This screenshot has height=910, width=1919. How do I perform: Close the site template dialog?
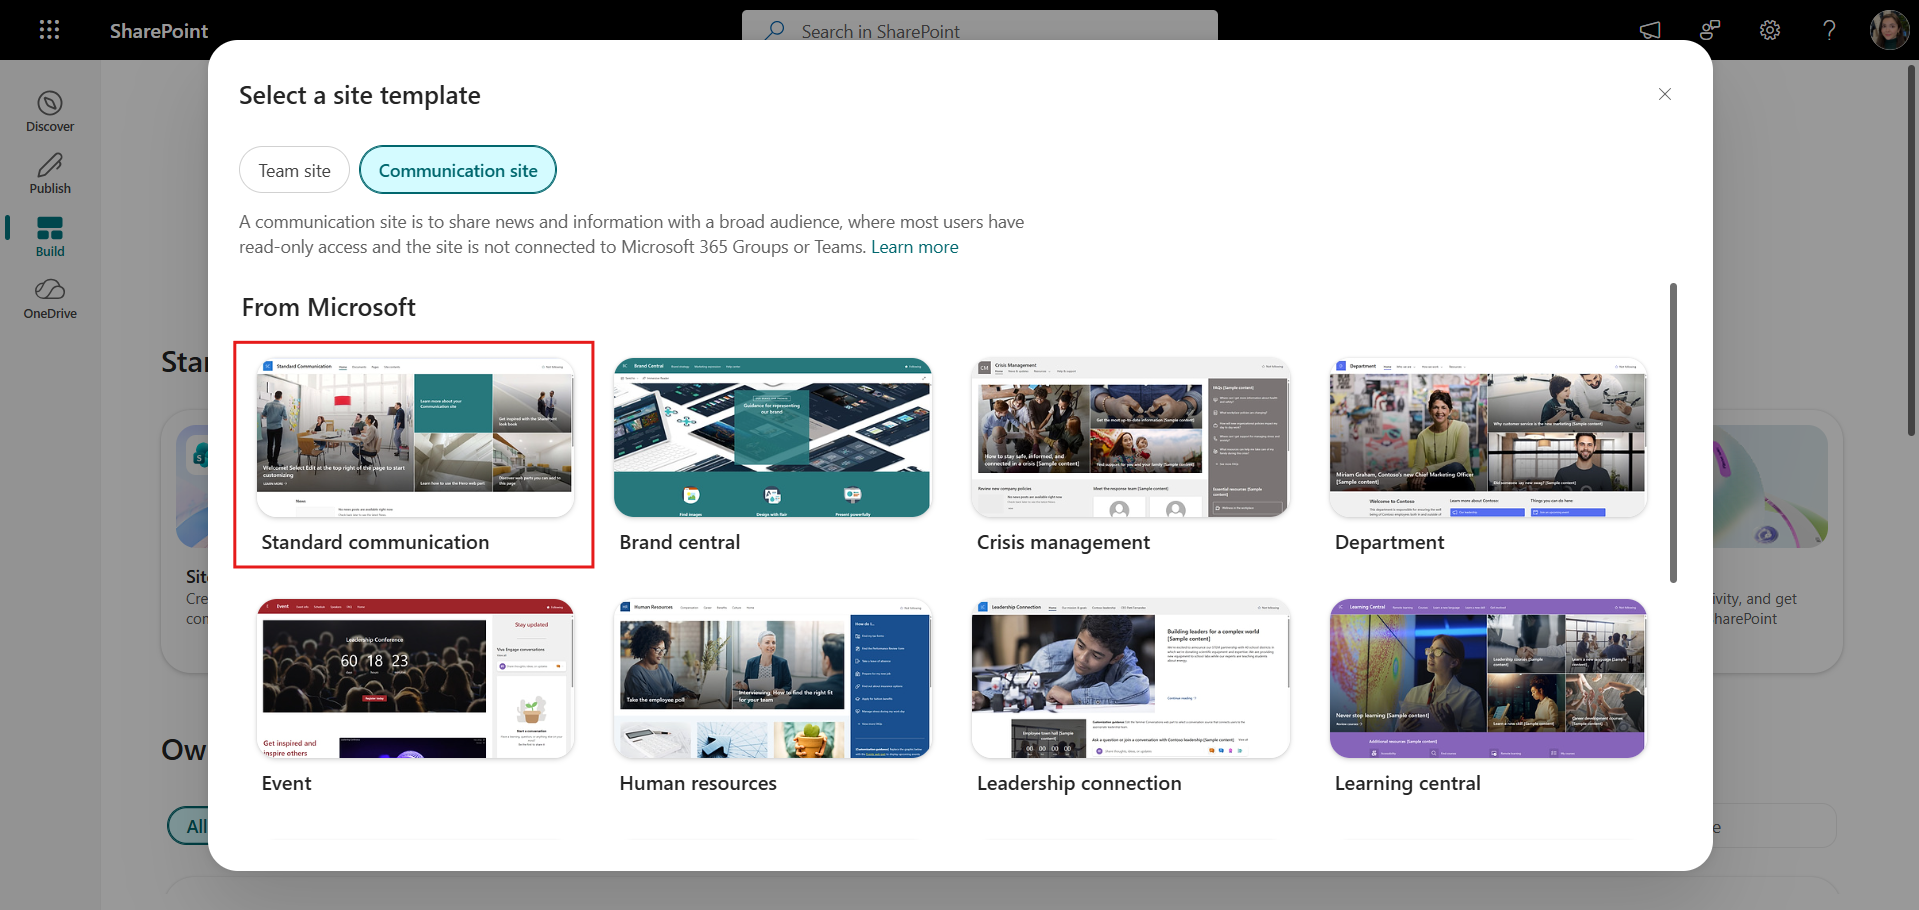coord(1665,94)
